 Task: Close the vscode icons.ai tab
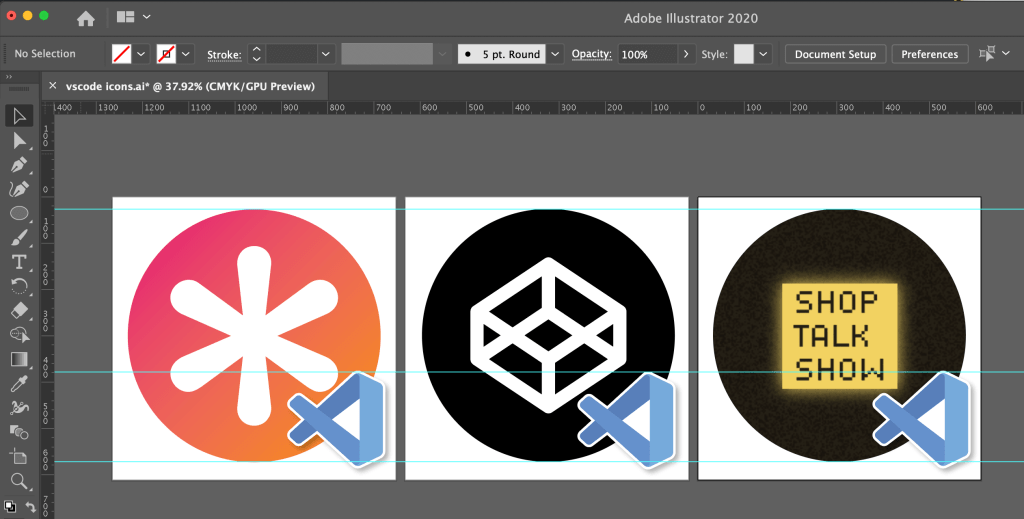[53, 86]
